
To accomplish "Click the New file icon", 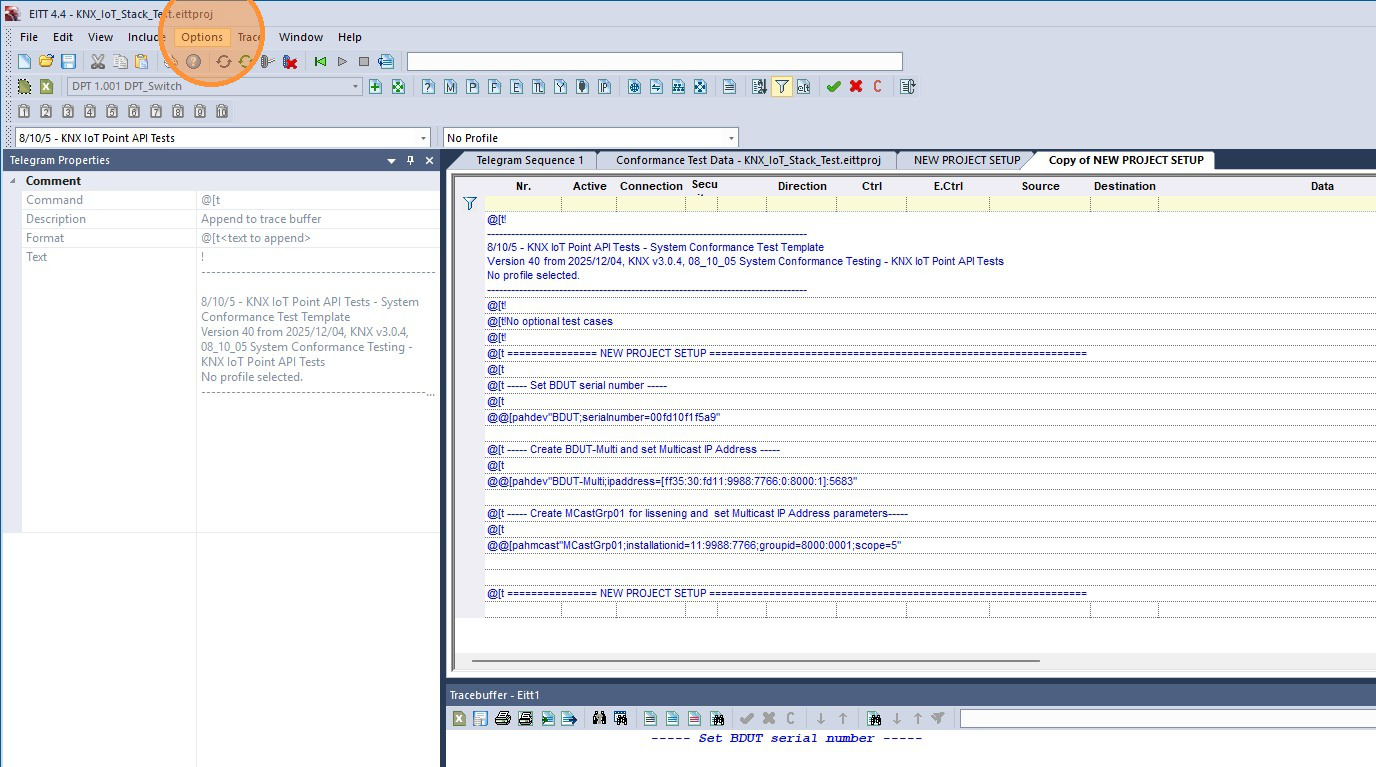I will pos(25,62).
